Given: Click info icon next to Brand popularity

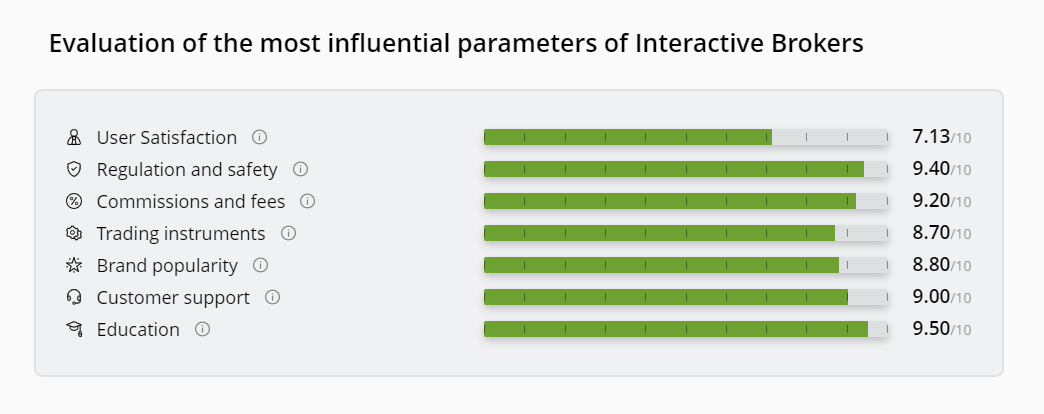Looking at the screenshot, I should click(261, 265).
